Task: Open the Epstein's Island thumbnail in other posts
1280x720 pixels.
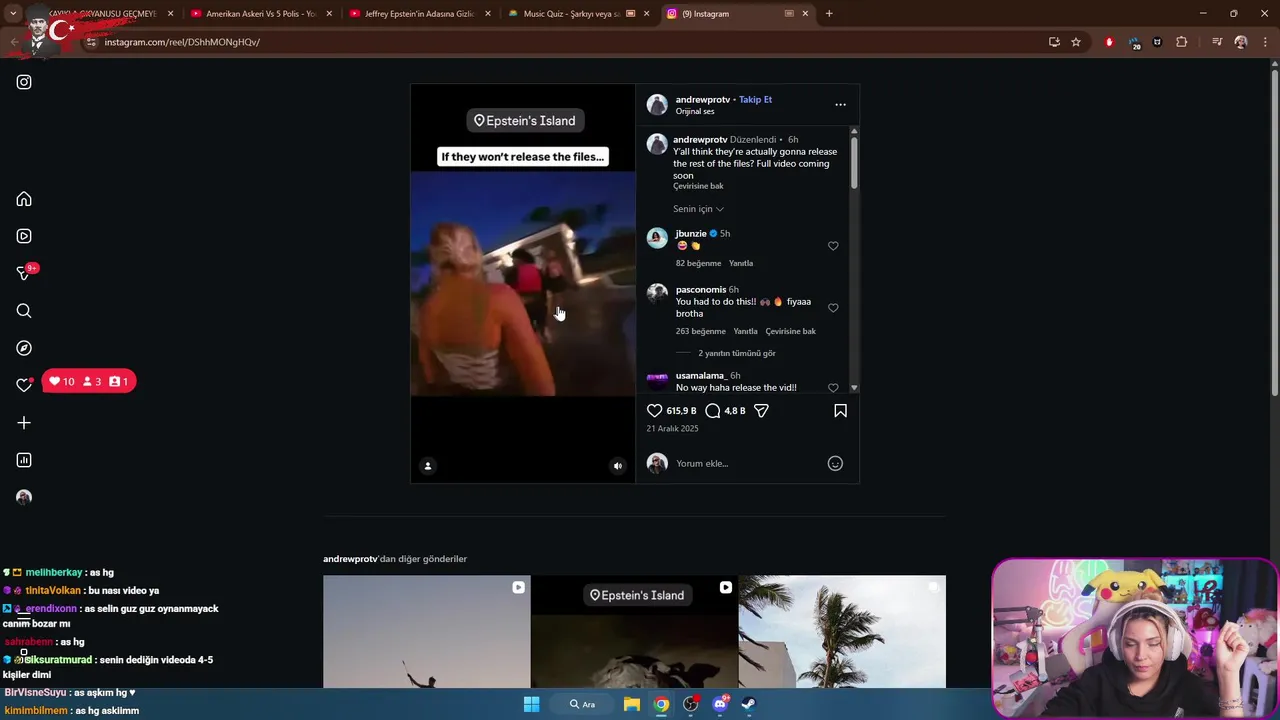Action: [x=634, y=632]
